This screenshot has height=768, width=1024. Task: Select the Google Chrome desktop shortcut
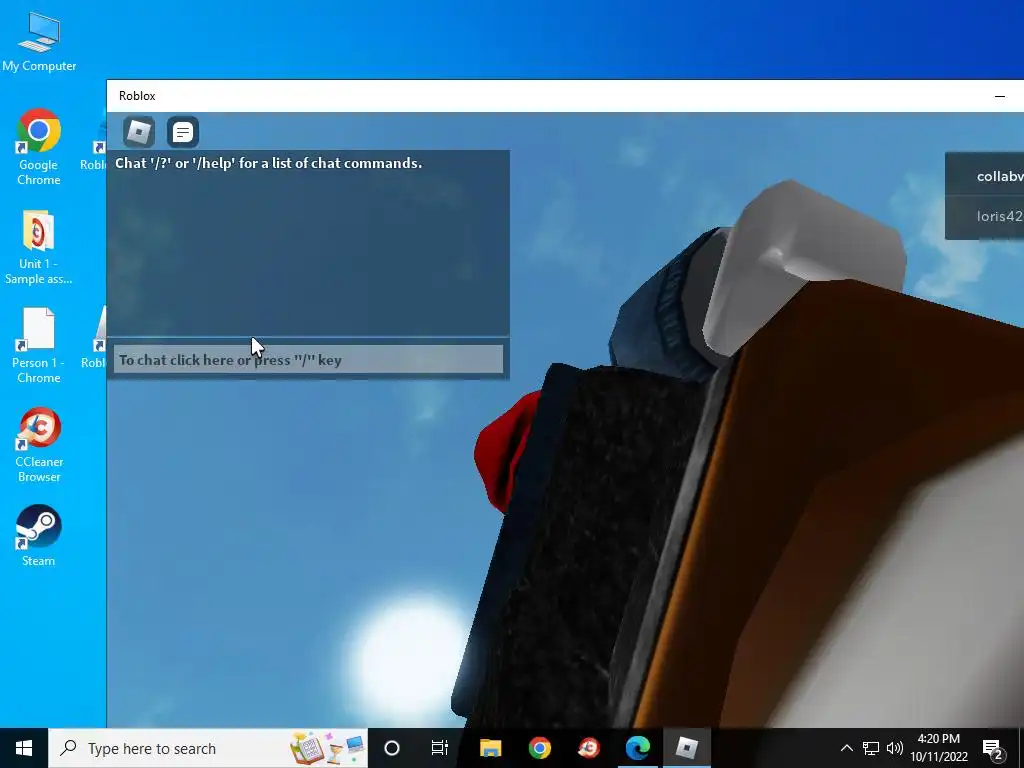[39, 148]
